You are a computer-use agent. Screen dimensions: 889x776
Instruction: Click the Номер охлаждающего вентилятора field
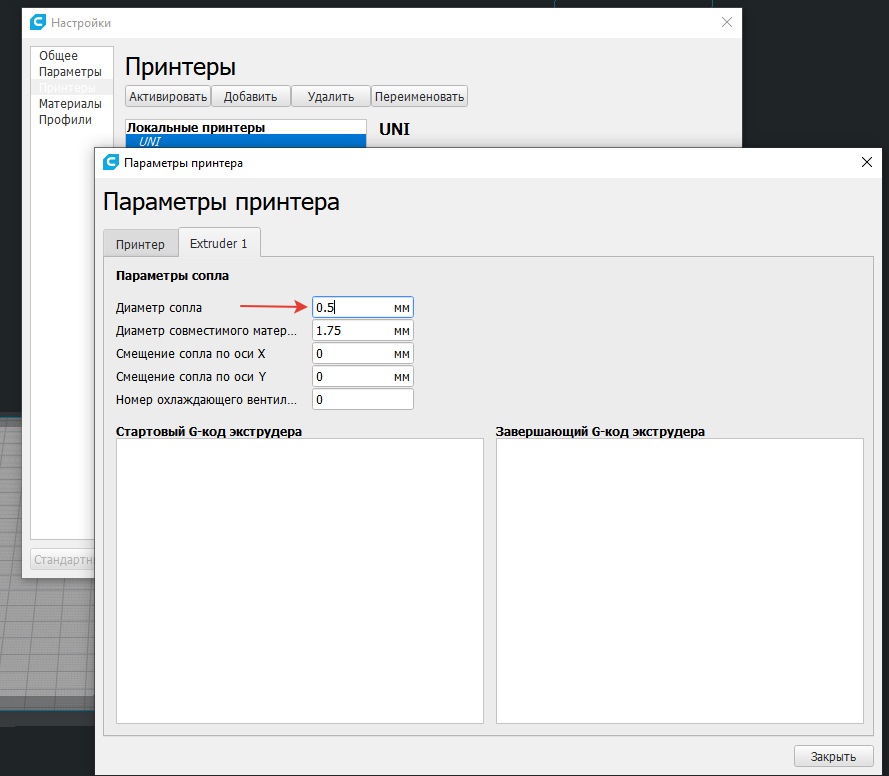(x=362, y=400)
